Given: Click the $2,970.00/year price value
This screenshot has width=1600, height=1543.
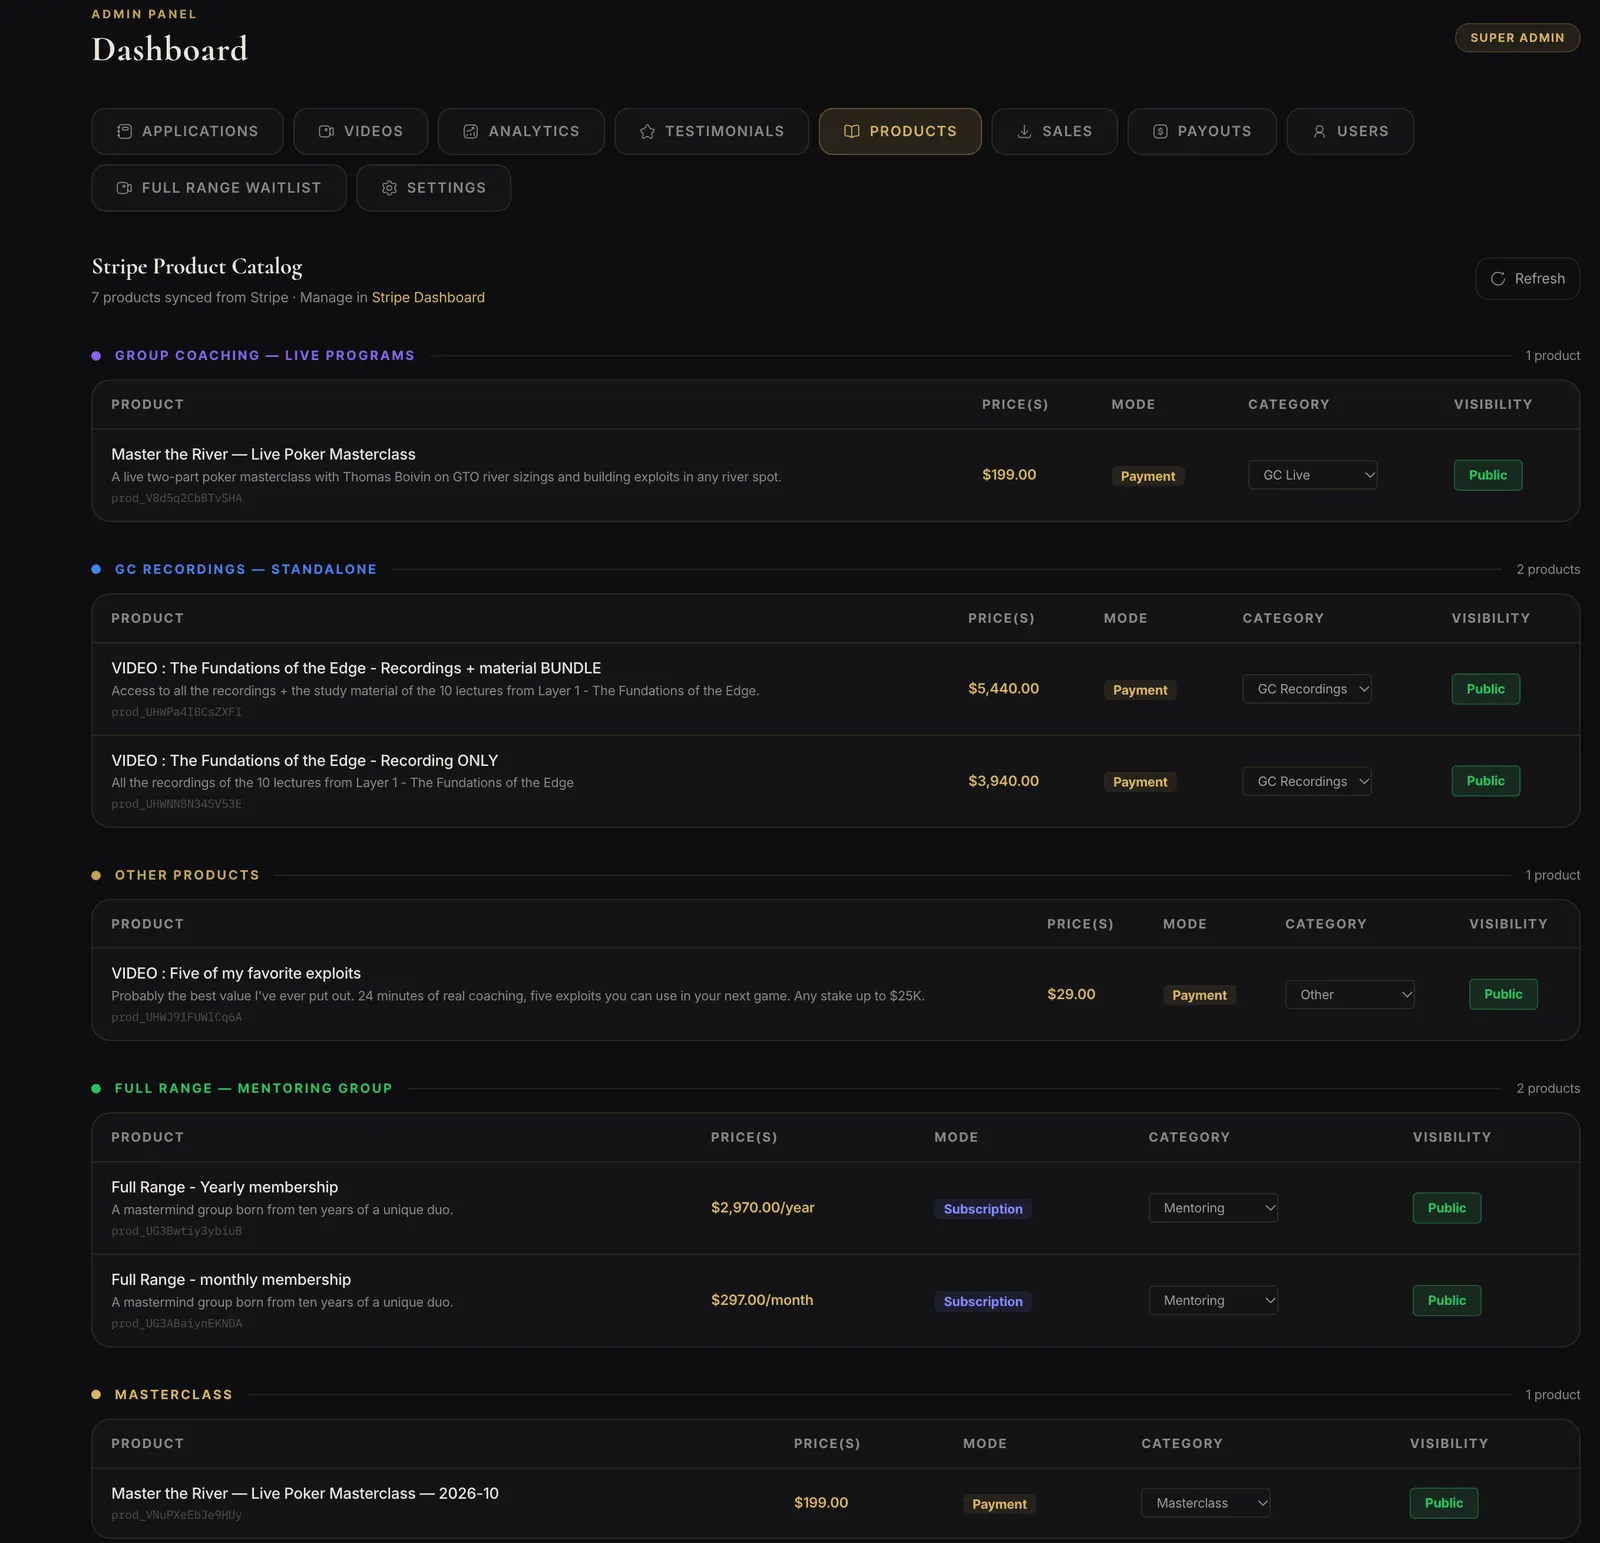Looking at the screenshot, I should click(x=762, y=1208).
